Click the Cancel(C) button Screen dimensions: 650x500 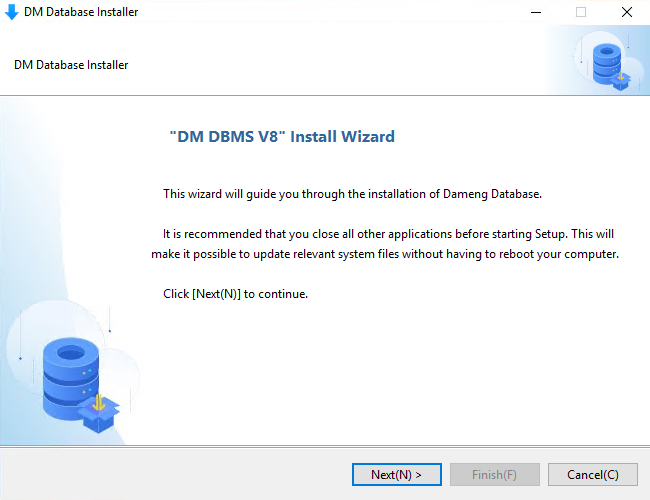(593, 474)
